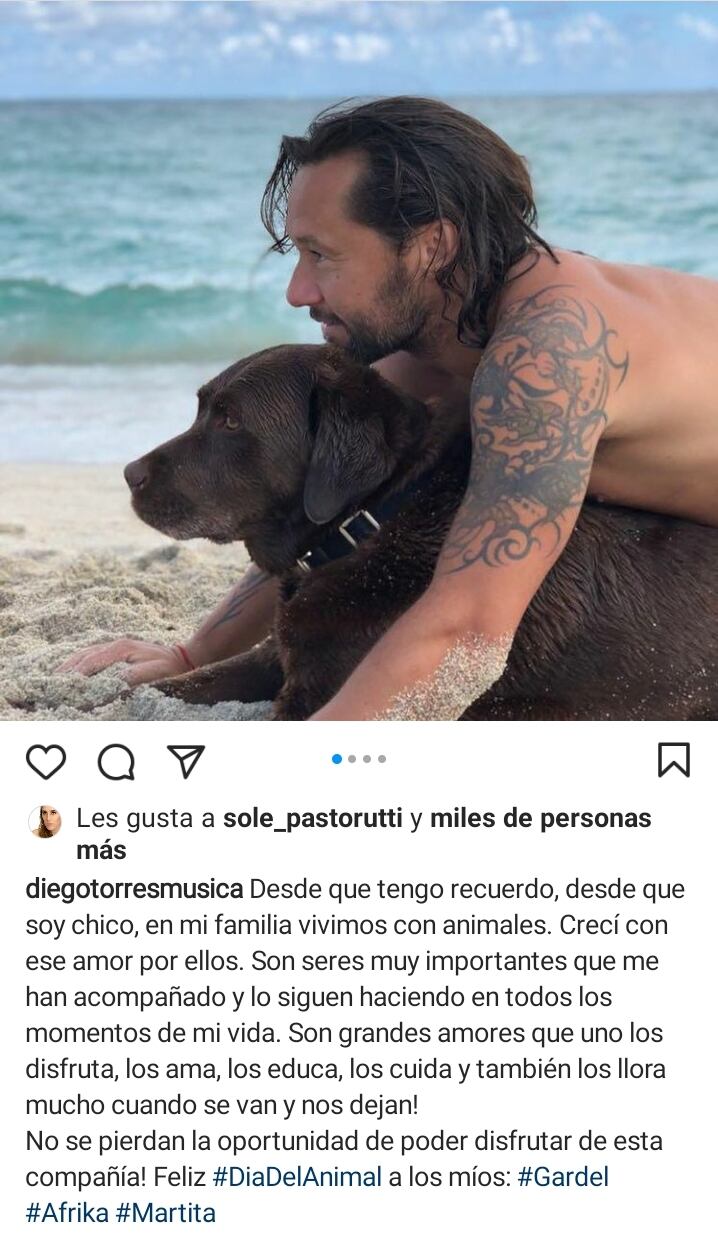Jump to the third carousel dot

367,759
